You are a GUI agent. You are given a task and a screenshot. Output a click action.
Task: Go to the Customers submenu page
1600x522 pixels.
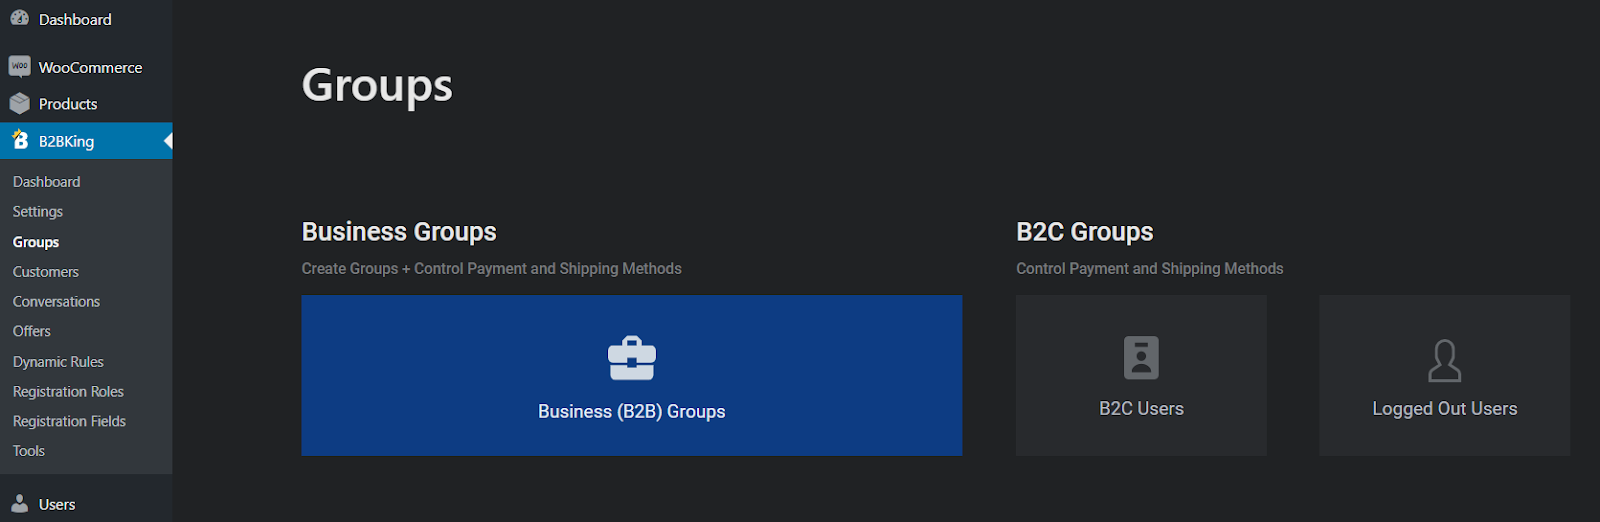tap(46, 272)
